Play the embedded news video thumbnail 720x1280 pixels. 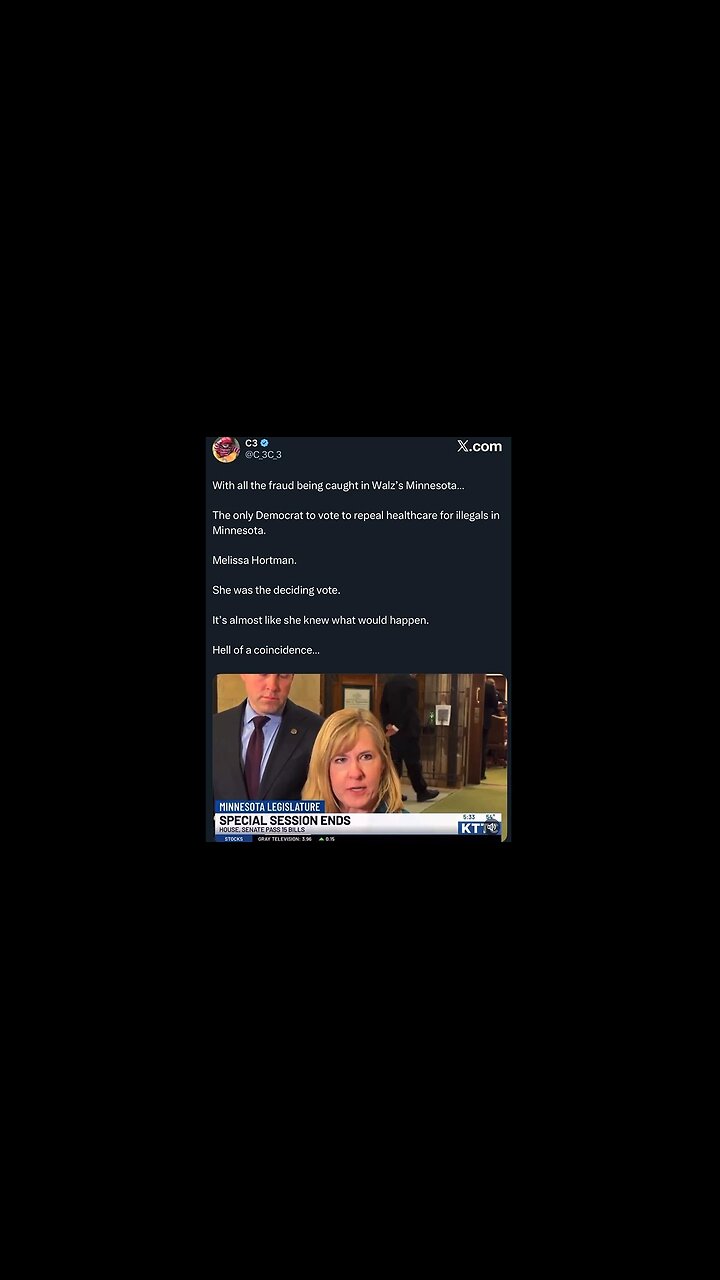click(x=359, y=757)
